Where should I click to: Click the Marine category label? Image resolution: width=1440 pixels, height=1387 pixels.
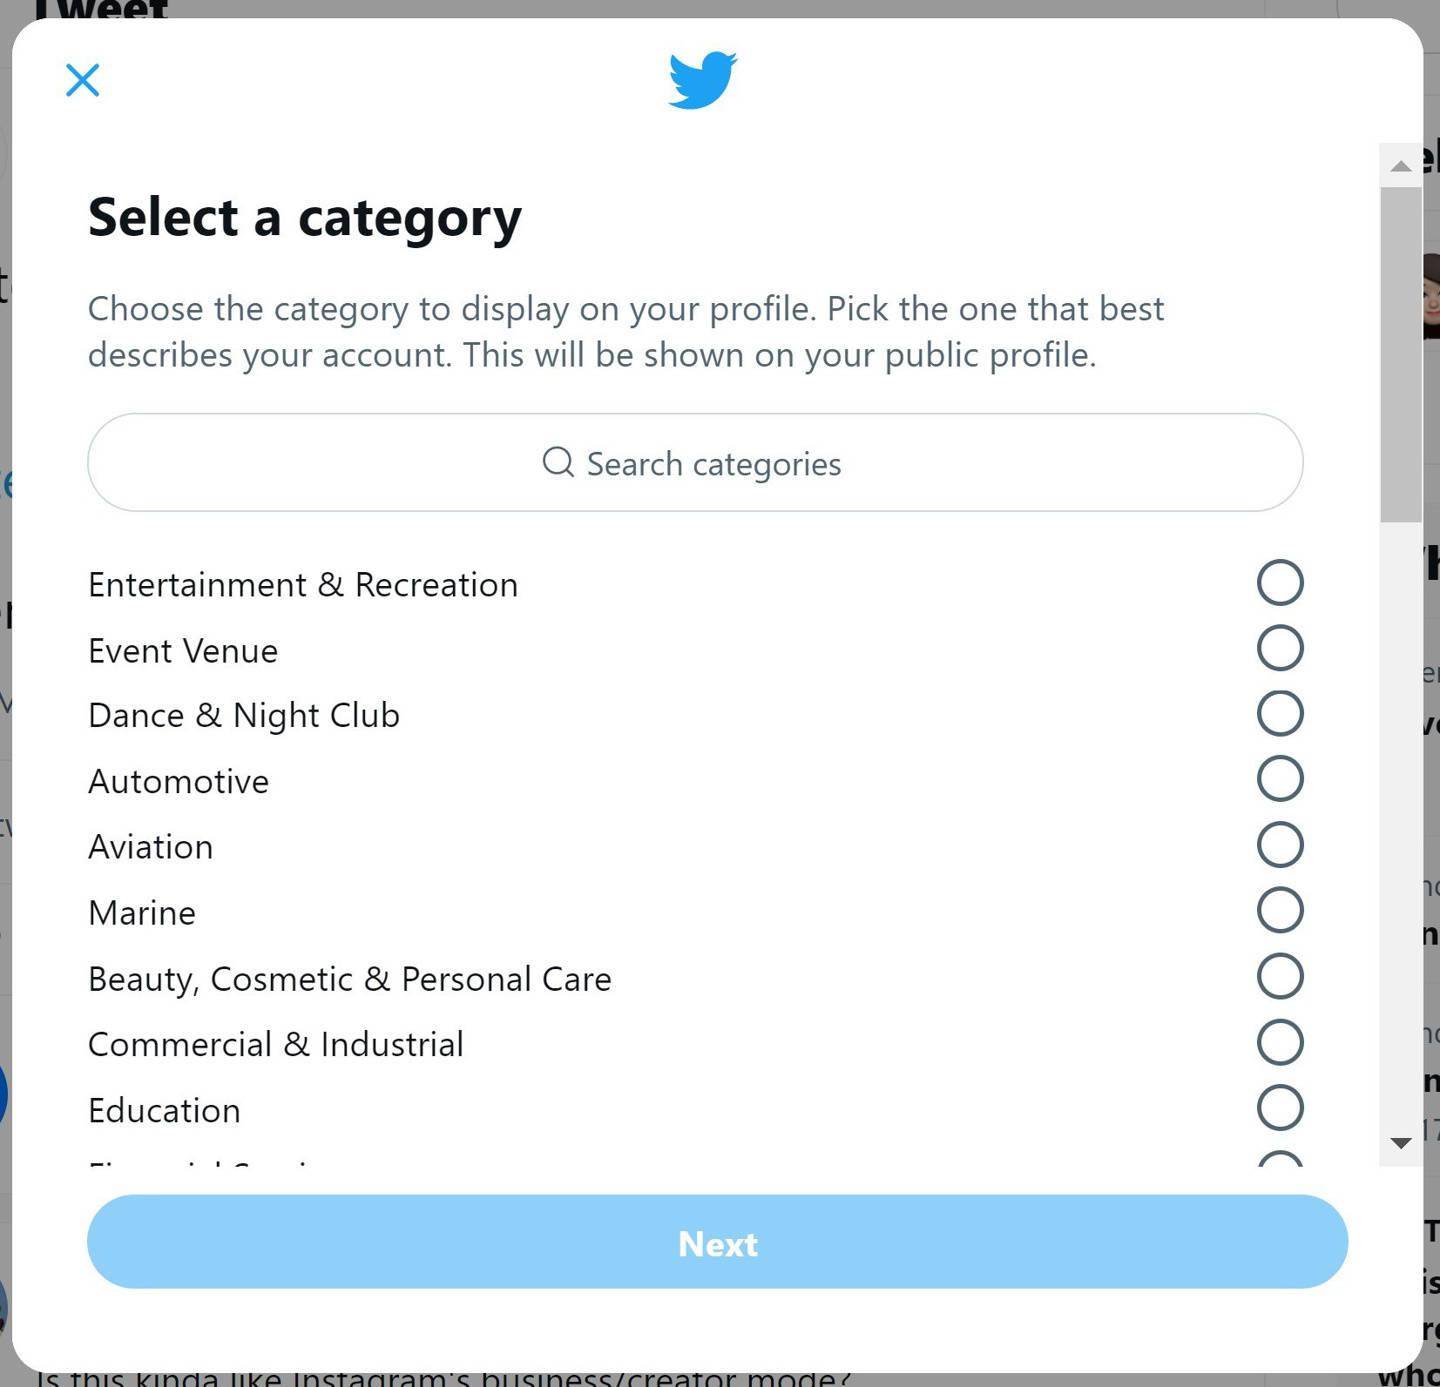click(142, 913)
